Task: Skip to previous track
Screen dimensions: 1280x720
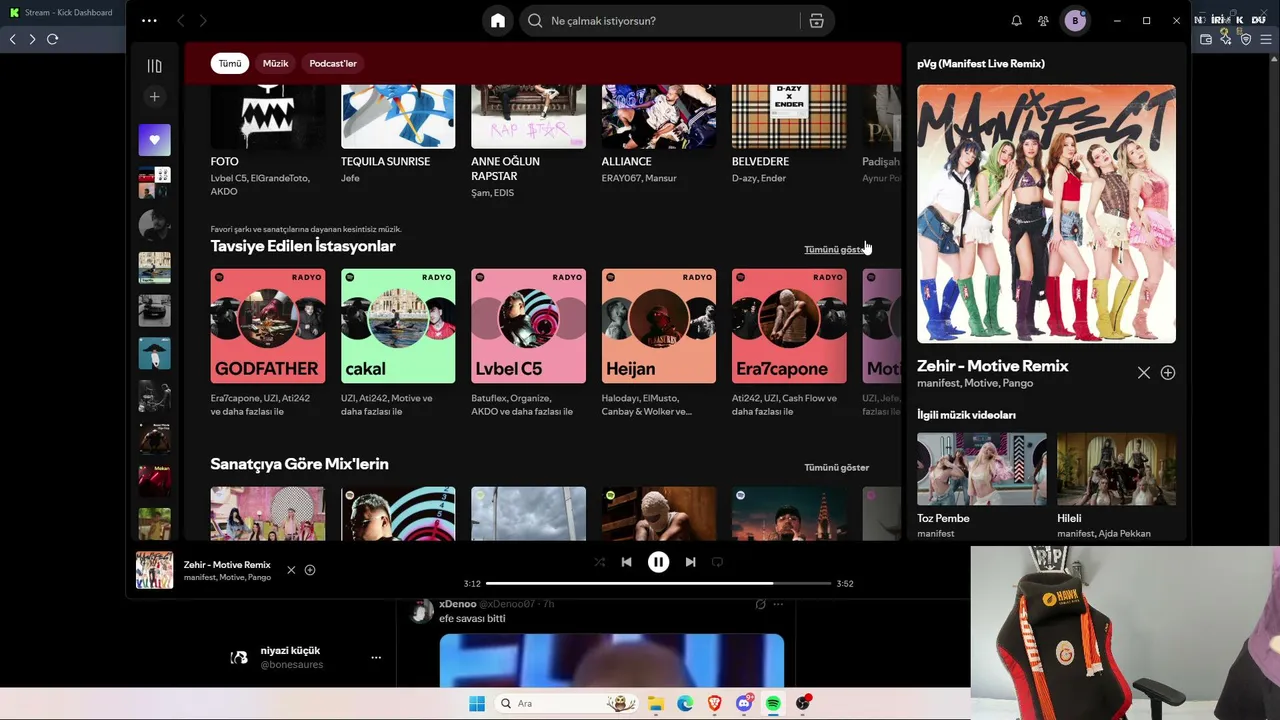Action: [x=626, y=562]
